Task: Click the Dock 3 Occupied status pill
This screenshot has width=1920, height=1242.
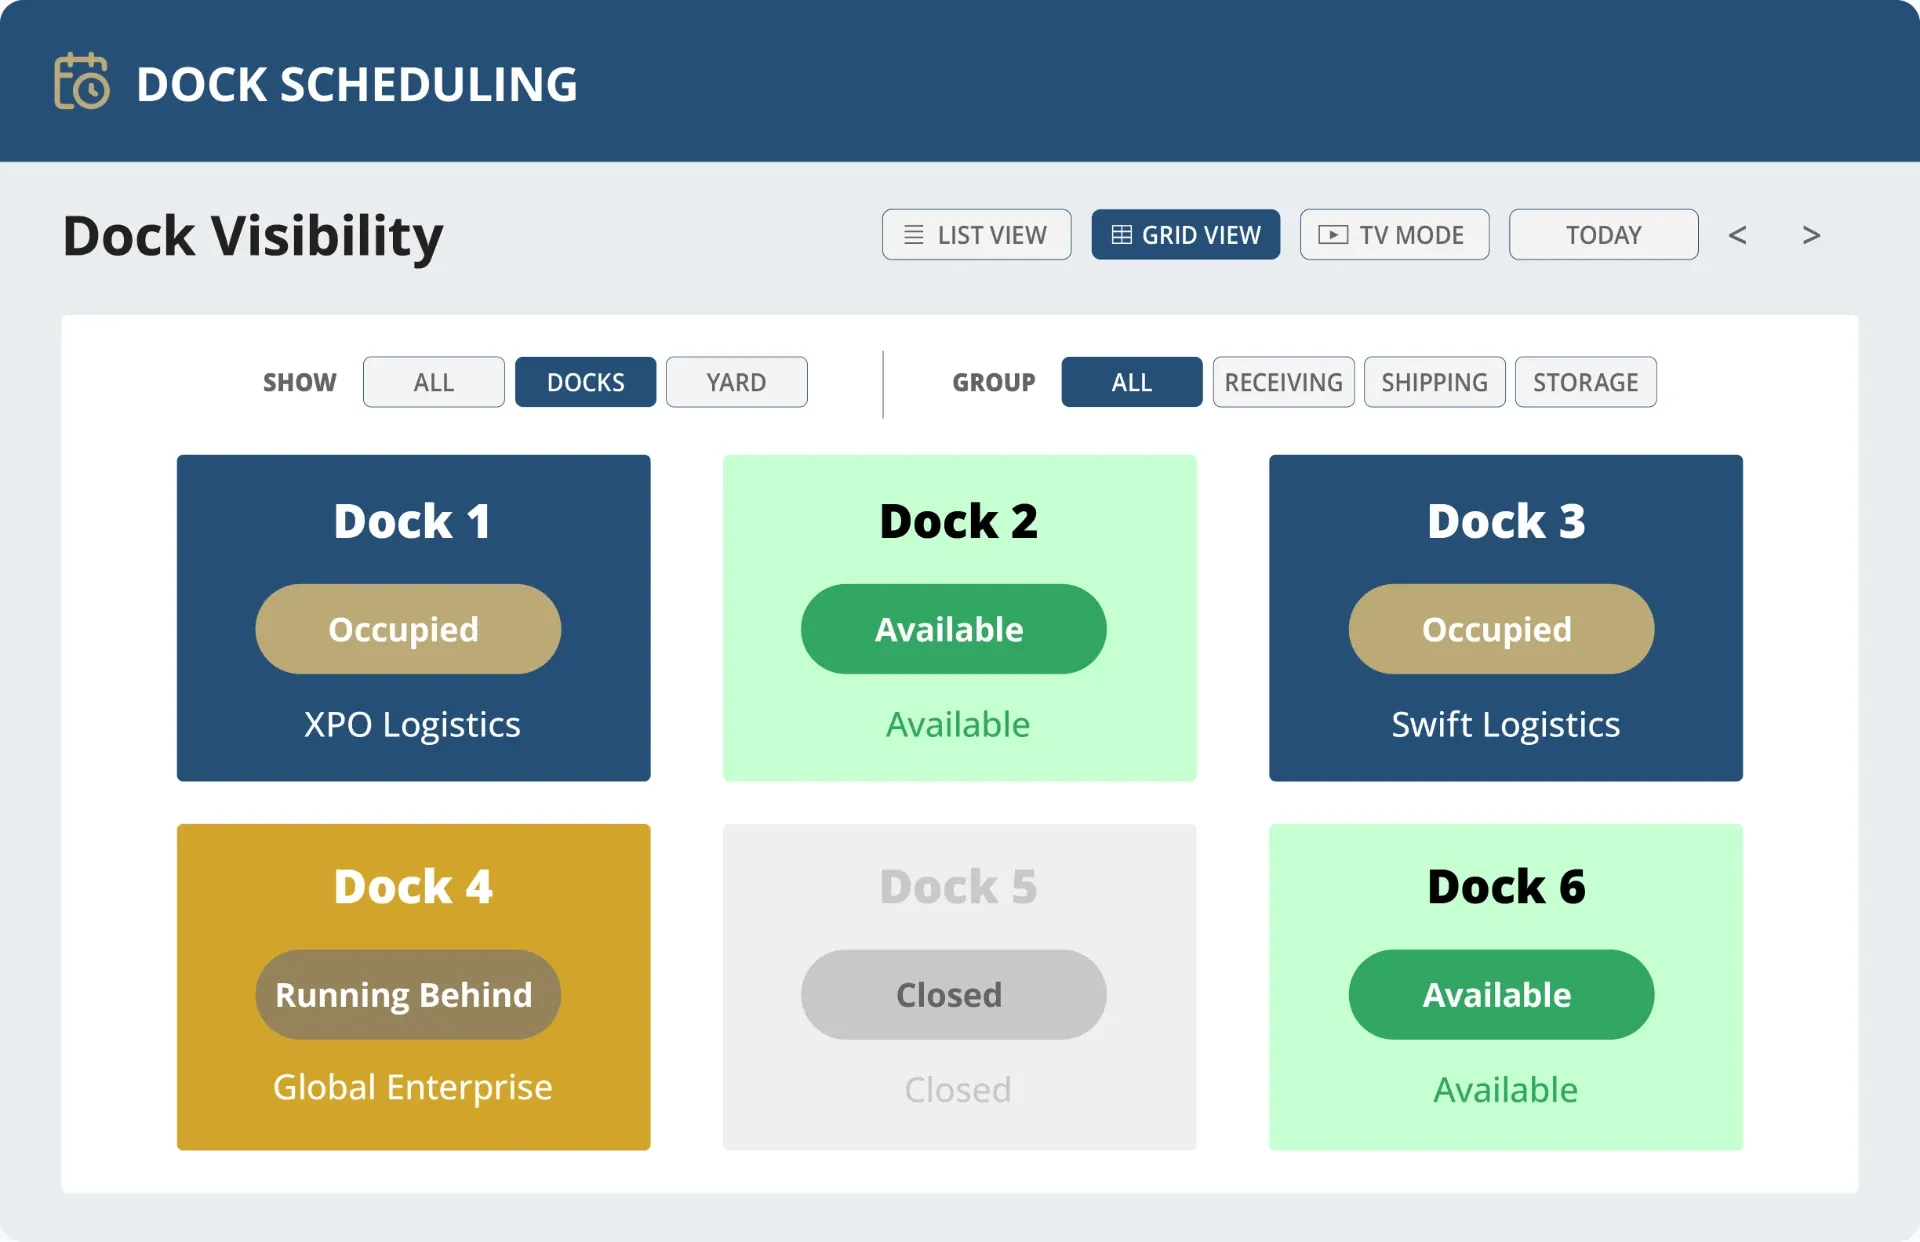Action: [1501, 629]
